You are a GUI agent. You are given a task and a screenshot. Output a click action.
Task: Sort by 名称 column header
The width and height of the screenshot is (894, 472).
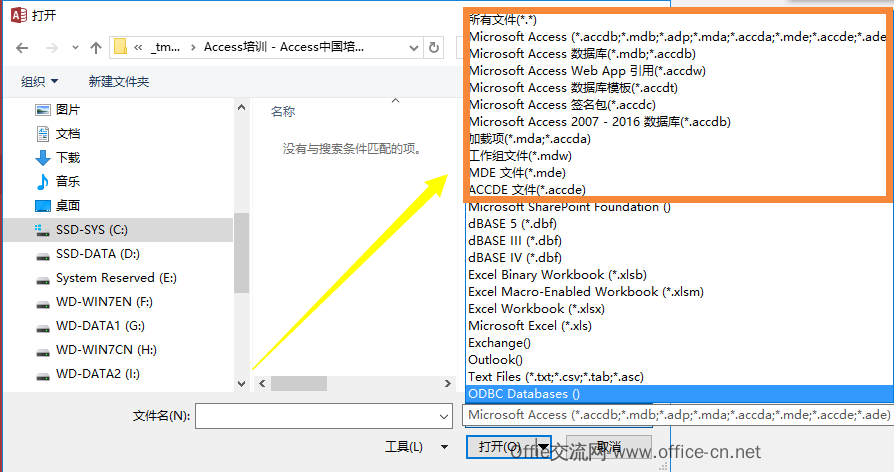[283, 112]
